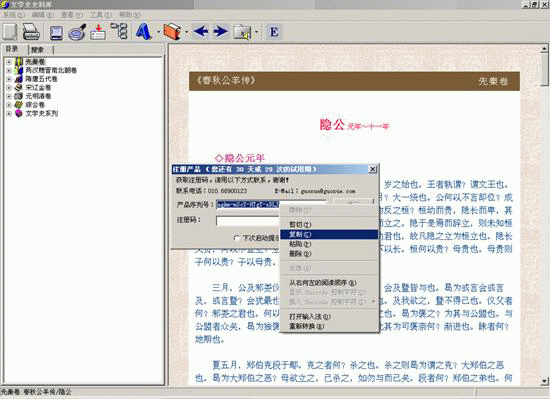Viewport: 550px width, 399px height.
Task: Click the scroll down arrow of document
Action: tap(544, 381)
